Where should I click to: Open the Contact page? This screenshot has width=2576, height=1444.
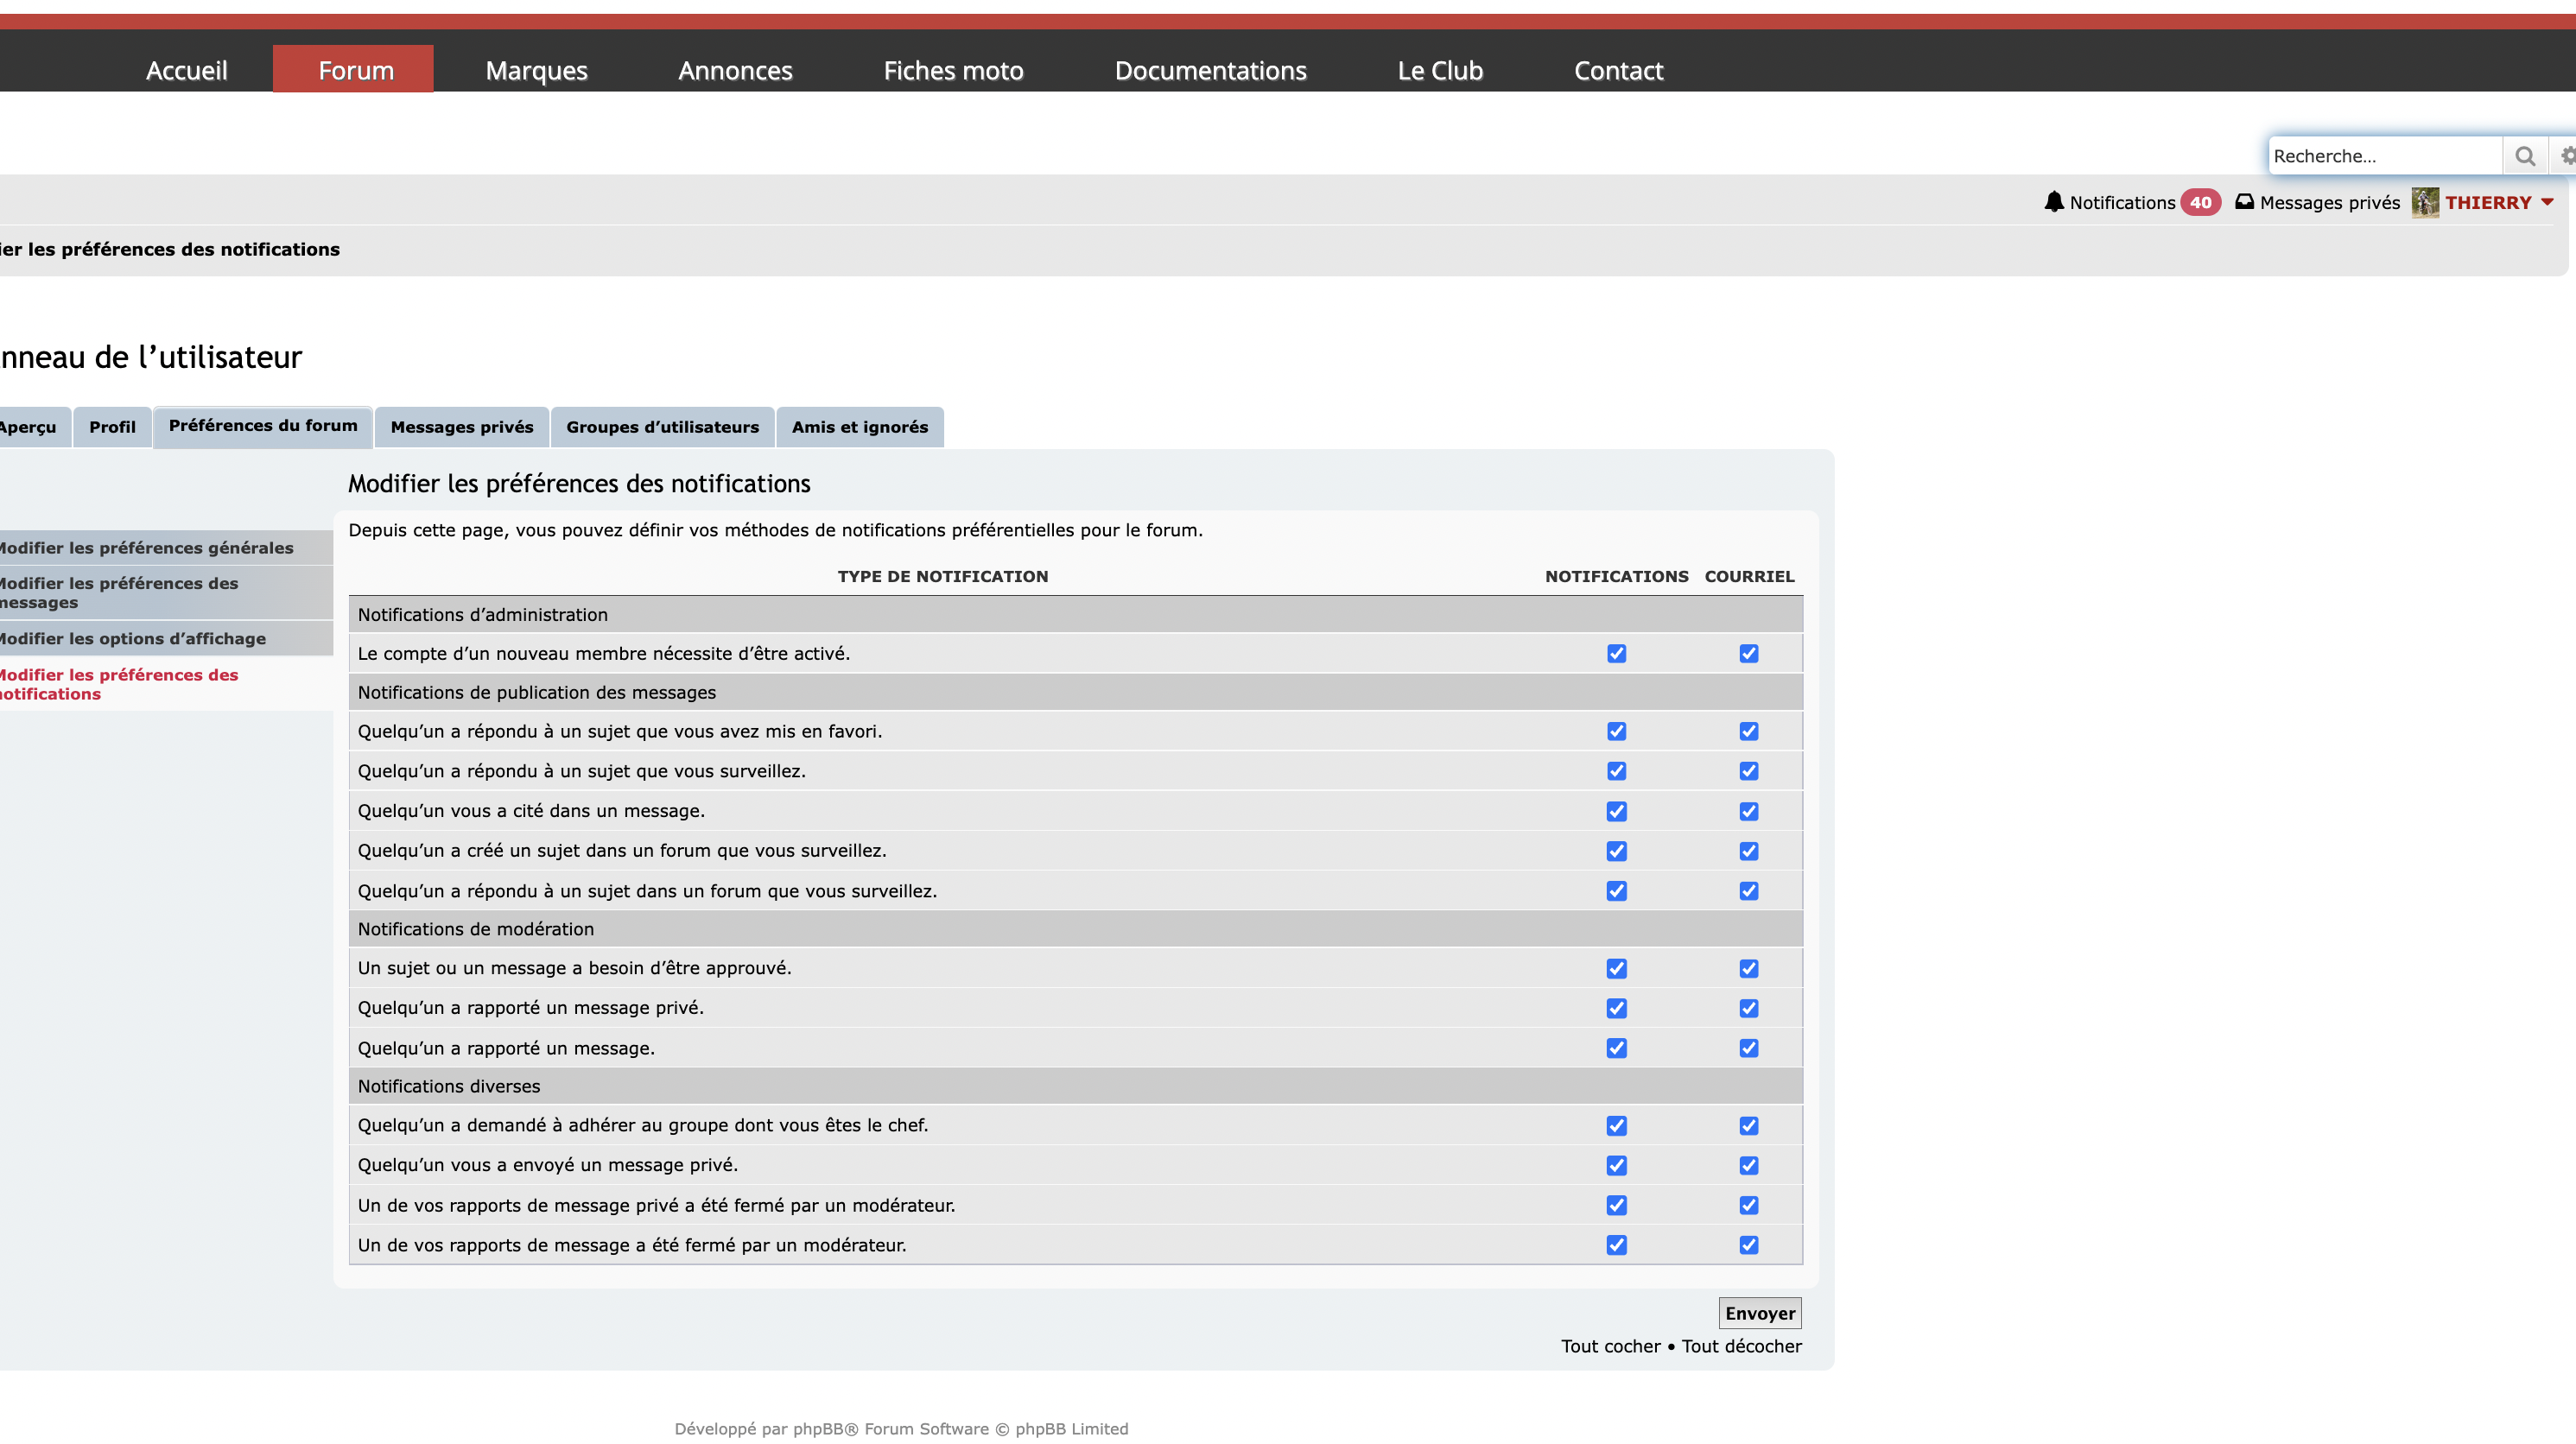pos(1618,70)
